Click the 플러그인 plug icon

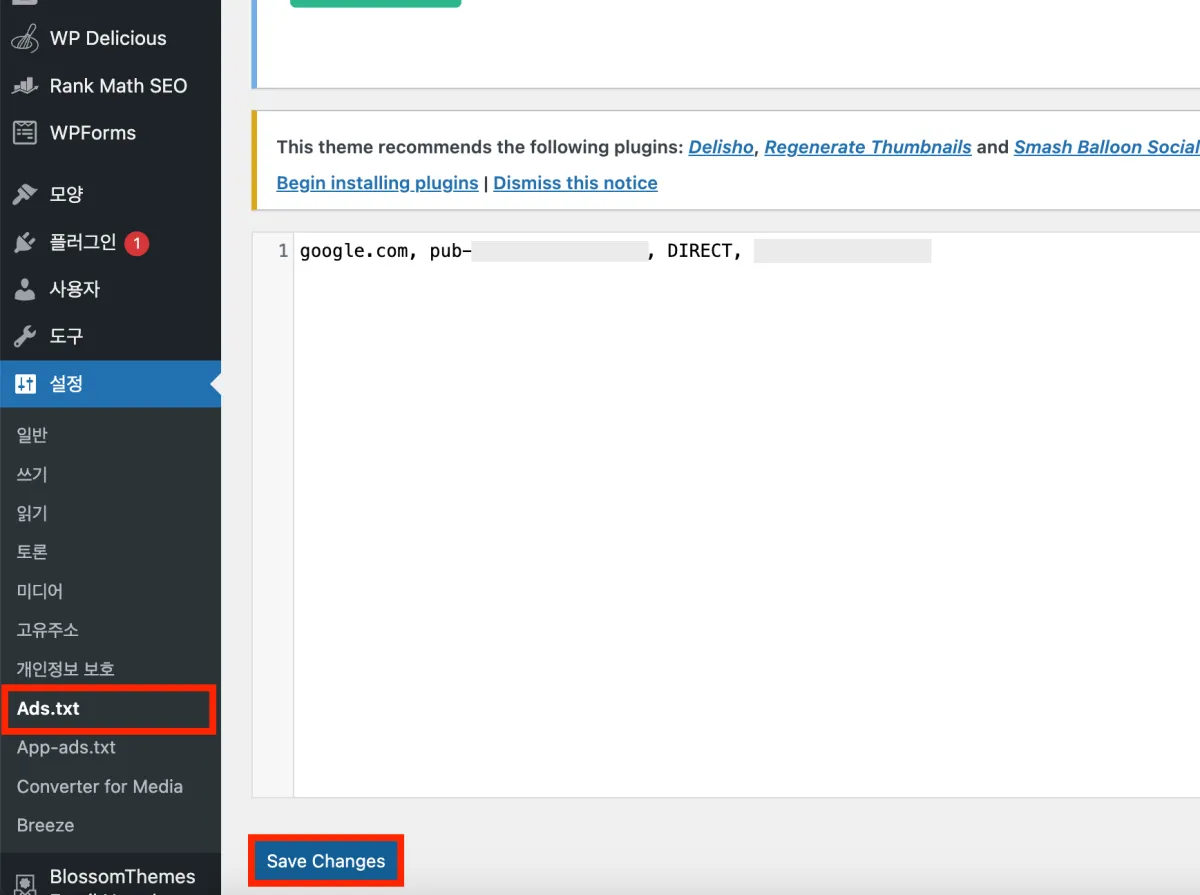pos(24,243)
